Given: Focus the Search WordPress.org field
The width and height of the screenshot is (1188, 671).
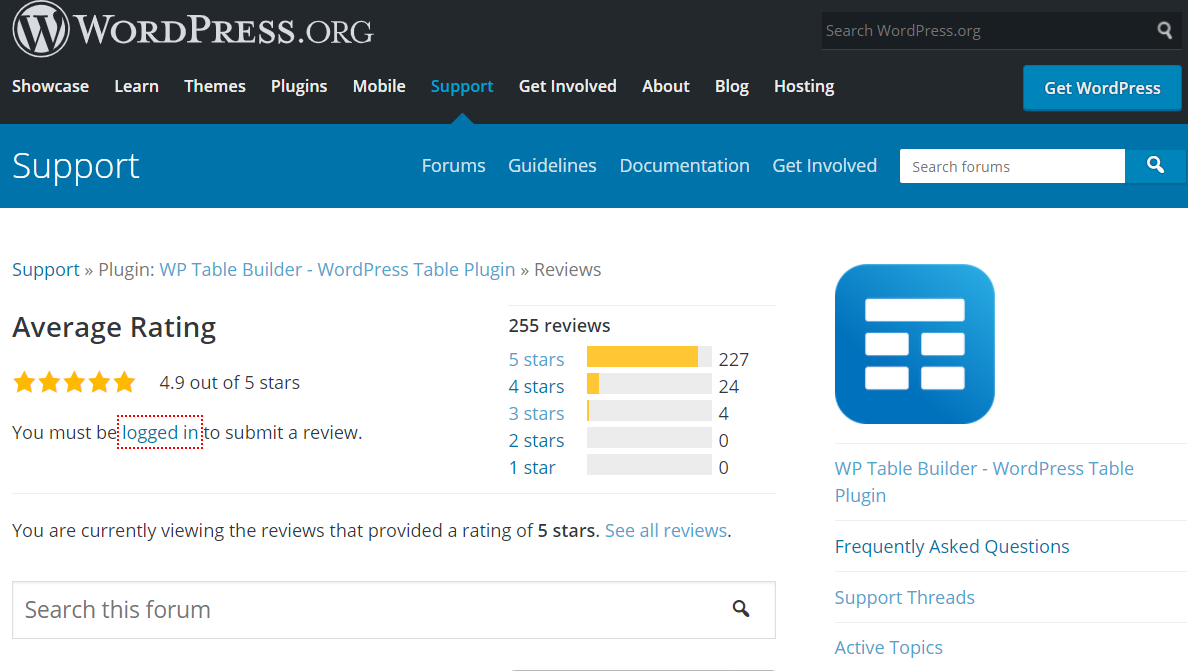Looking at the screenshot, I should click(987, 30).
